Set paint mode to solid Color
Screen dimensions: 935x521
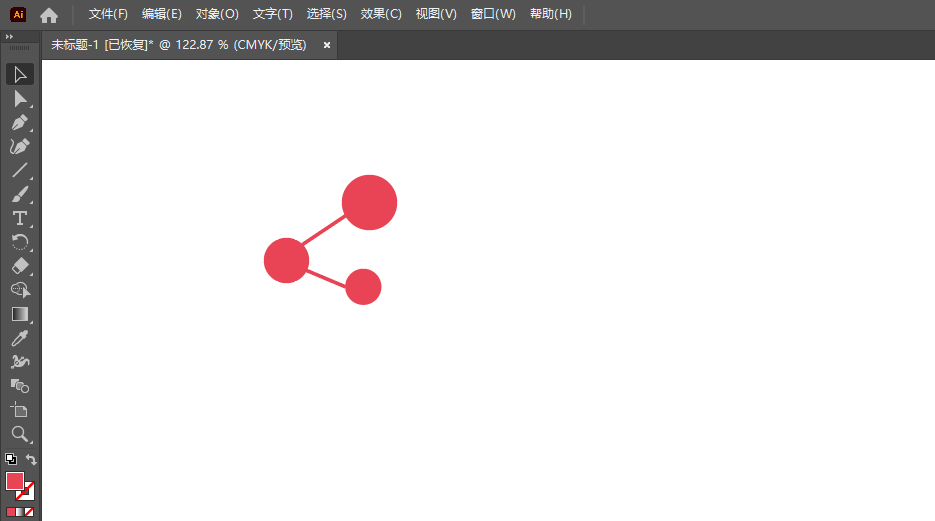tap(11, 511)
